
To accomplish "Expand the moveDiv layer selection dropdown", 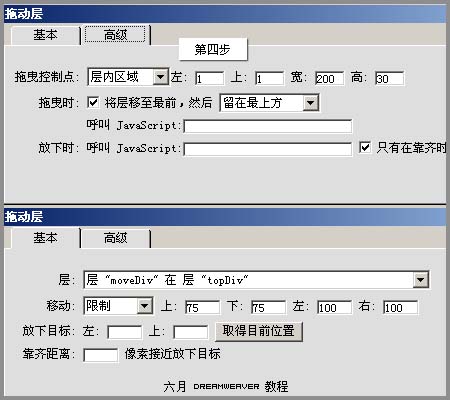I will (x=421, y=279).
